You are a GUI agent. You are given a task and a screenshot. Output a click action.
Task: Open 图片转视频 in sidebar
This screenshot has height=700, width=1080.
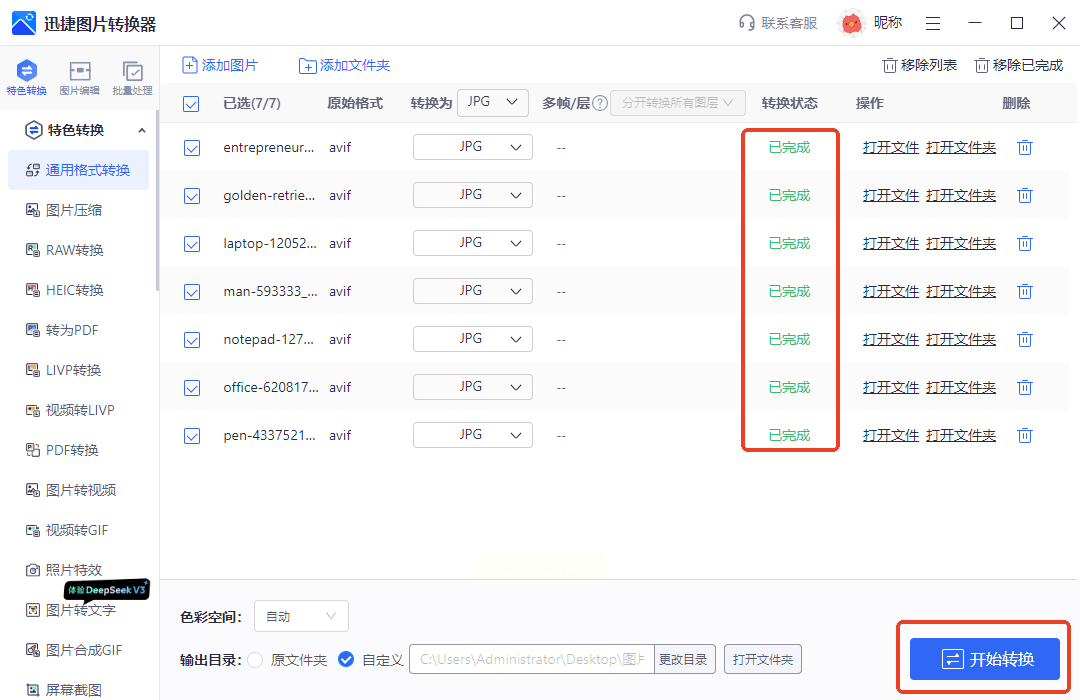click(x=71, y=490)
